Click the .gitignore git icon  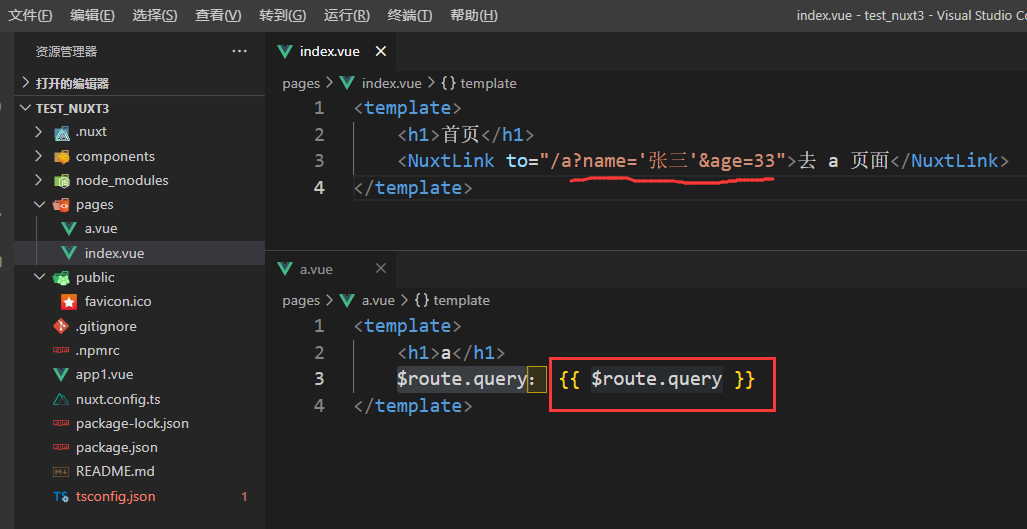coord(61,326)
